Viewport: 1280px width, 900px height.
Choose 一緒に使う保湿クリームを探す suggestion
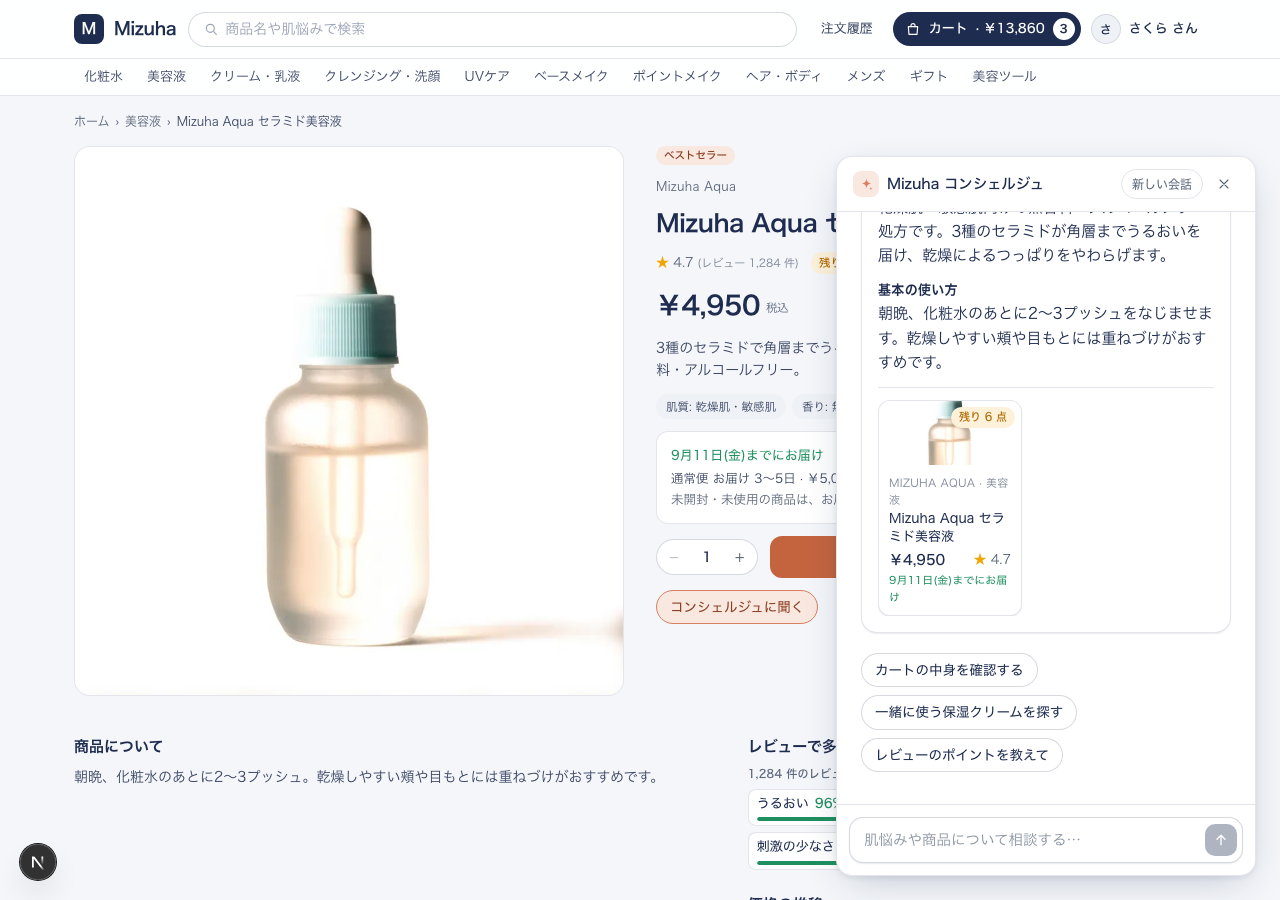(969, 712)
